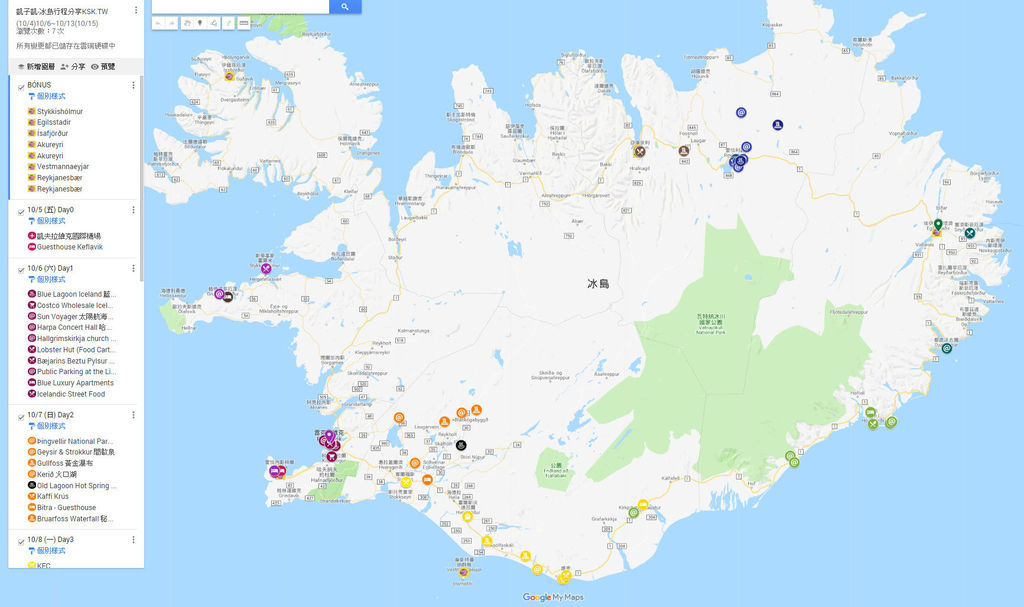Select the add directions tool

229,23
